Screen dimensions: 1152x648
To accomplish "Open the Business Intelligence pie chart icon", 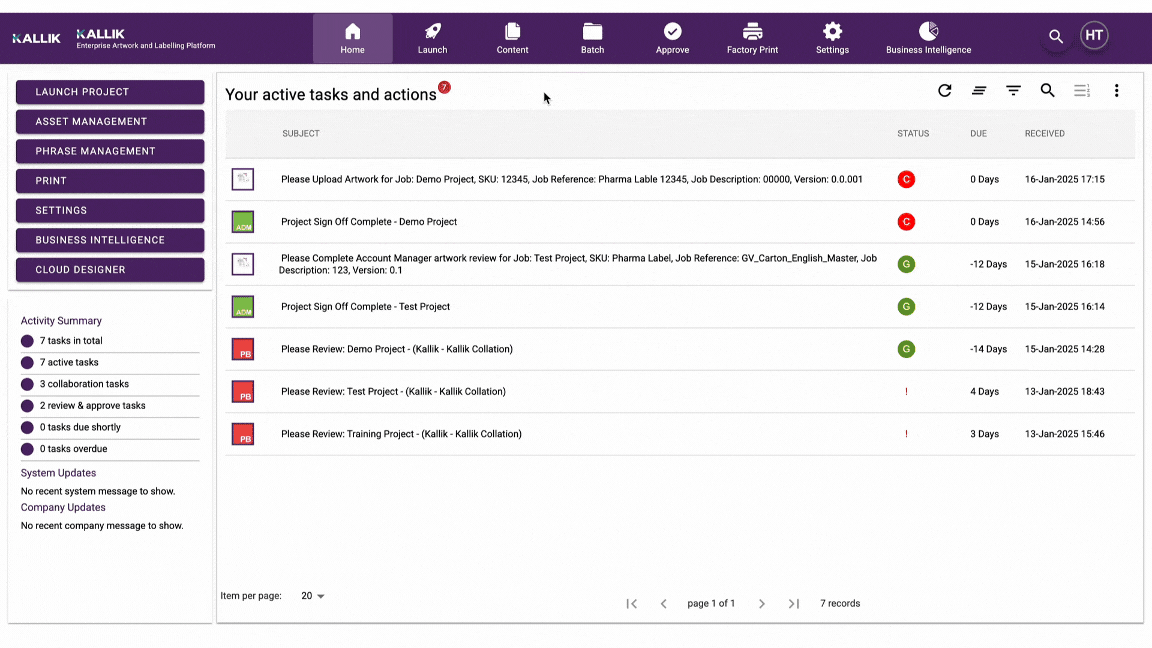I will (x=928, y=31).
